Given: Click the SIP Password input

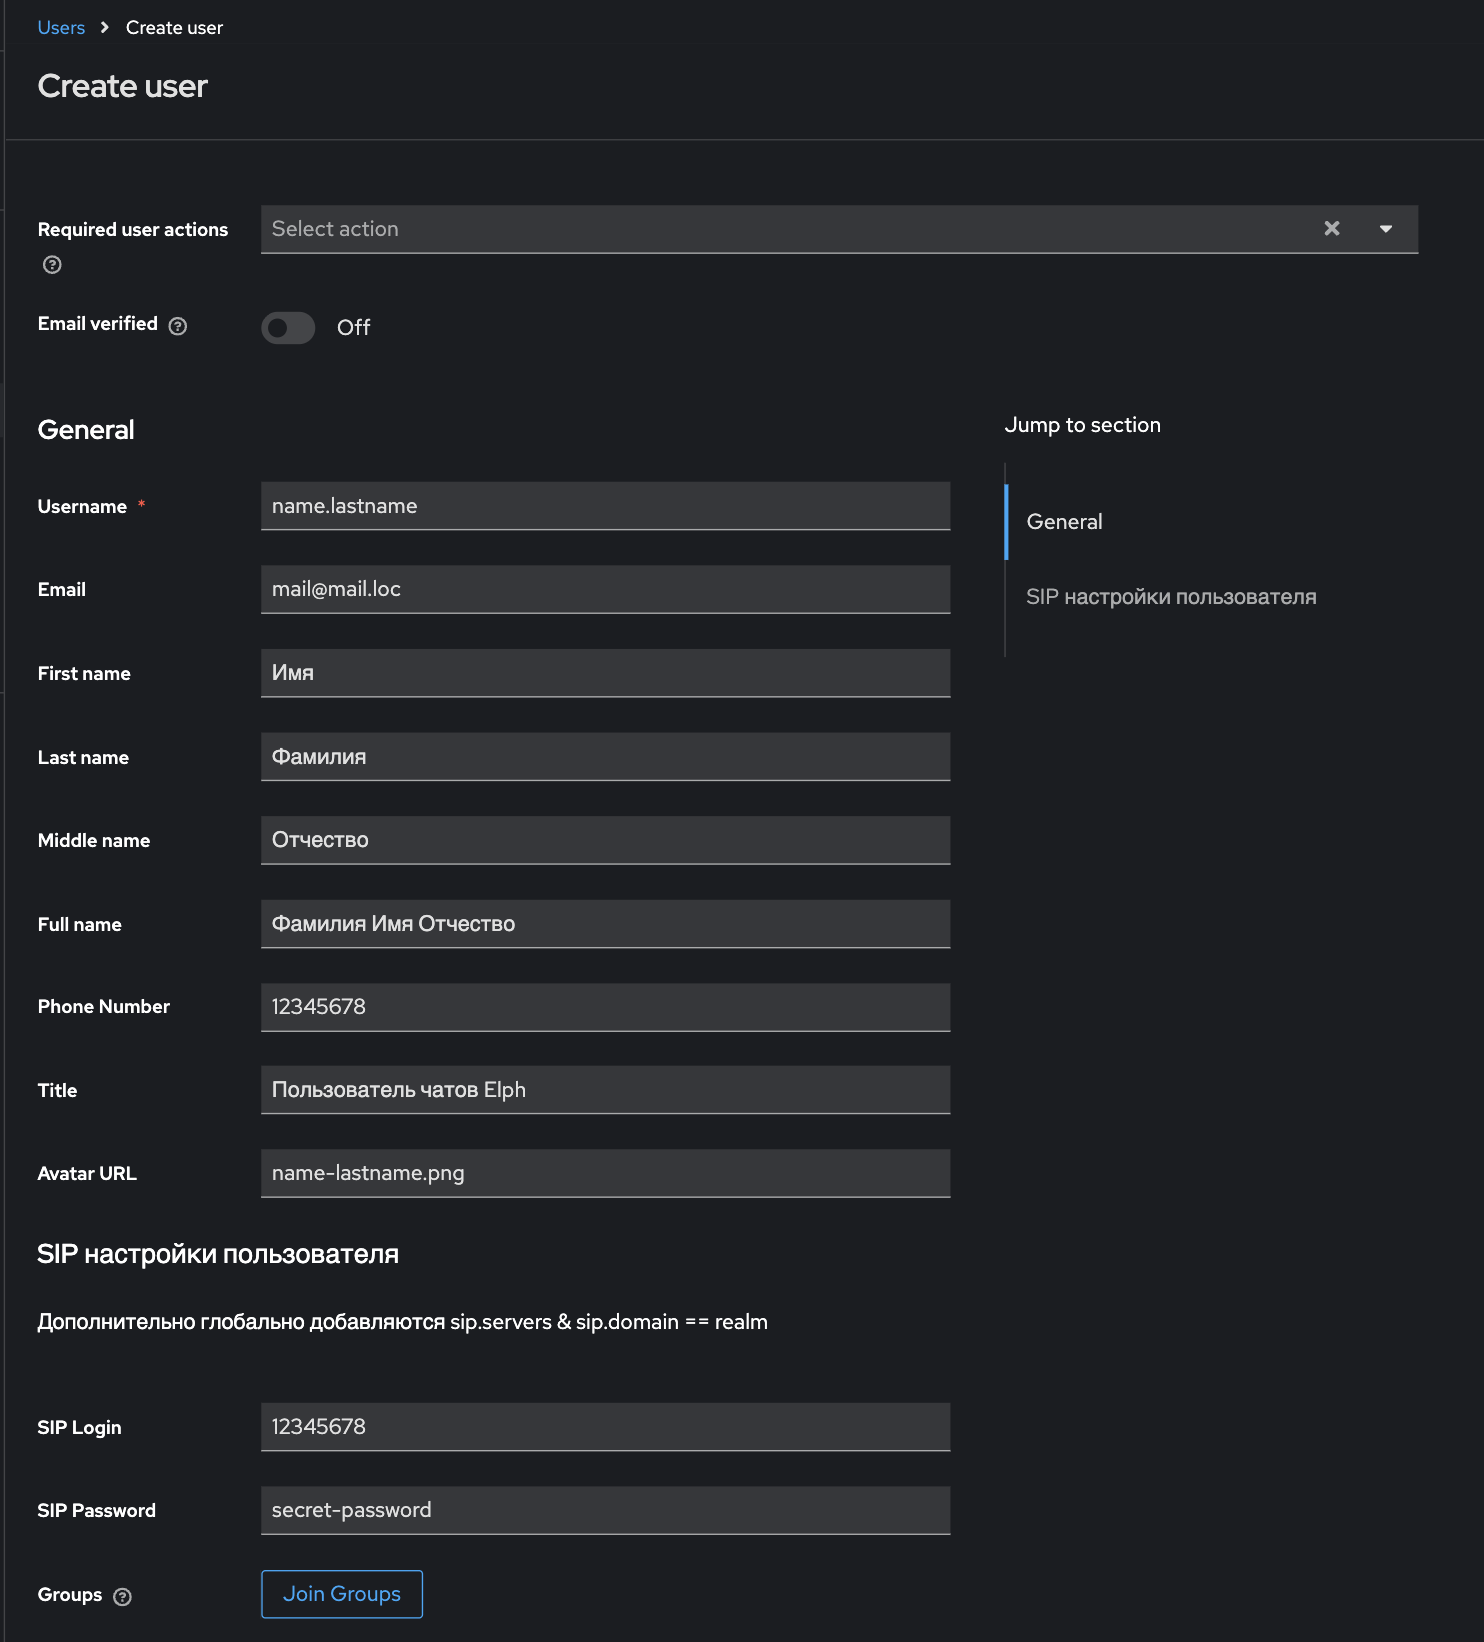Looking at the screenshot, I should (x=605, y=1510).
